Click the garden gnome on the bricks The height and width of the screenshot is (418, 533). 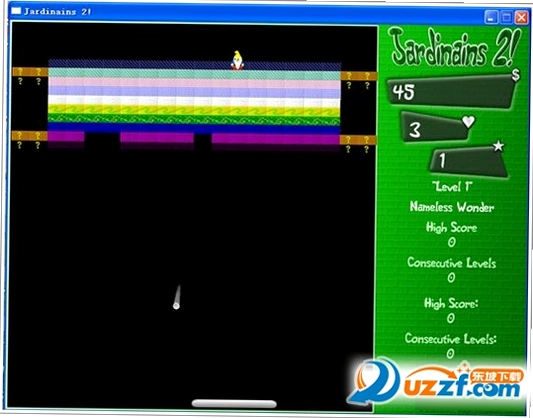click(237, 60)
